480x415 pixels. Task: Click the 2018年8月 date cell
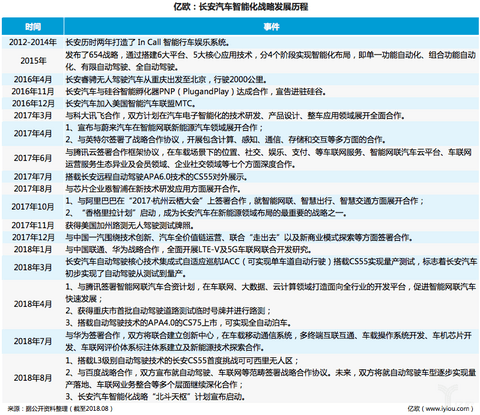[33, 378]
